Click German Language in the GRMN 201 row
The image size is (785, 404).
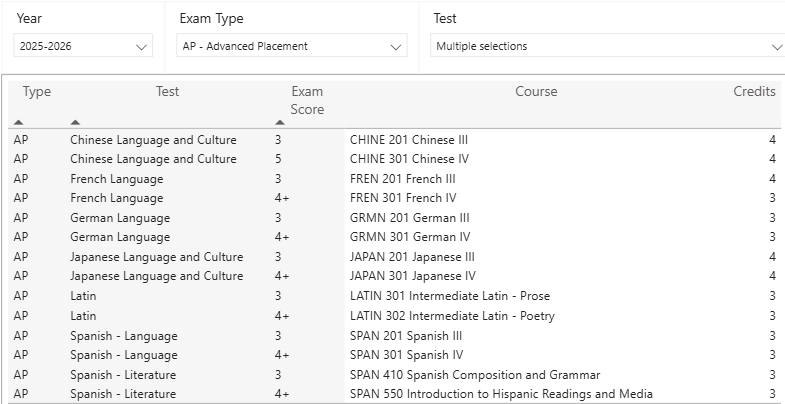tap(120, 218)
